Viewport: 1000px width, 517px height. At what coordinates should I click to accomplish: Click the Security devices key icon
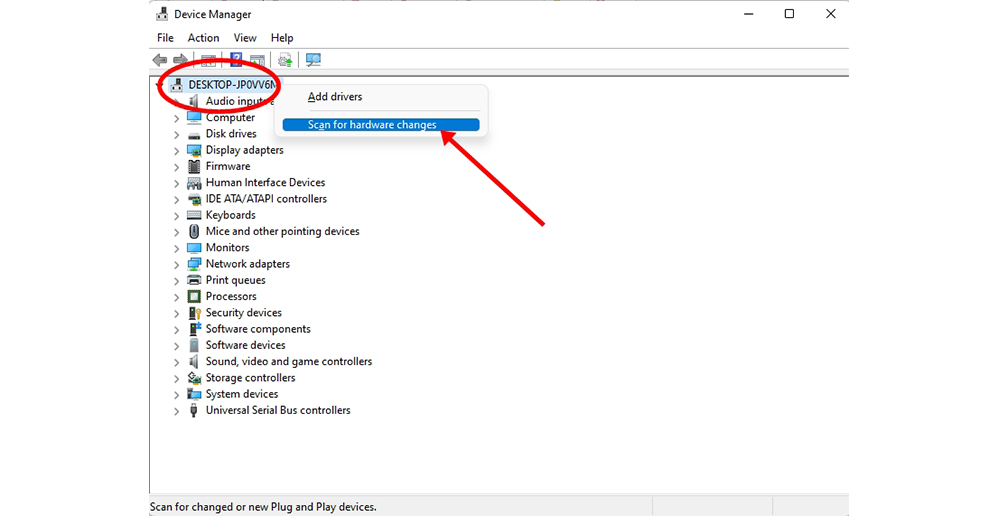(195, 313)
